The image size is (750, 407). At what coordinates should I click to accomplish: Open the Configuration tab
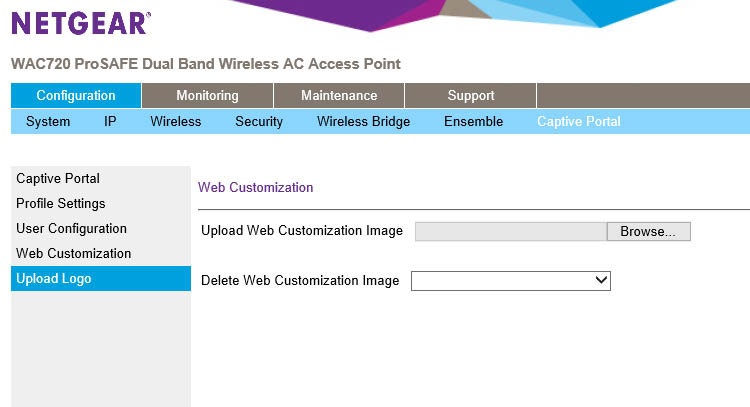coord(76,95)
